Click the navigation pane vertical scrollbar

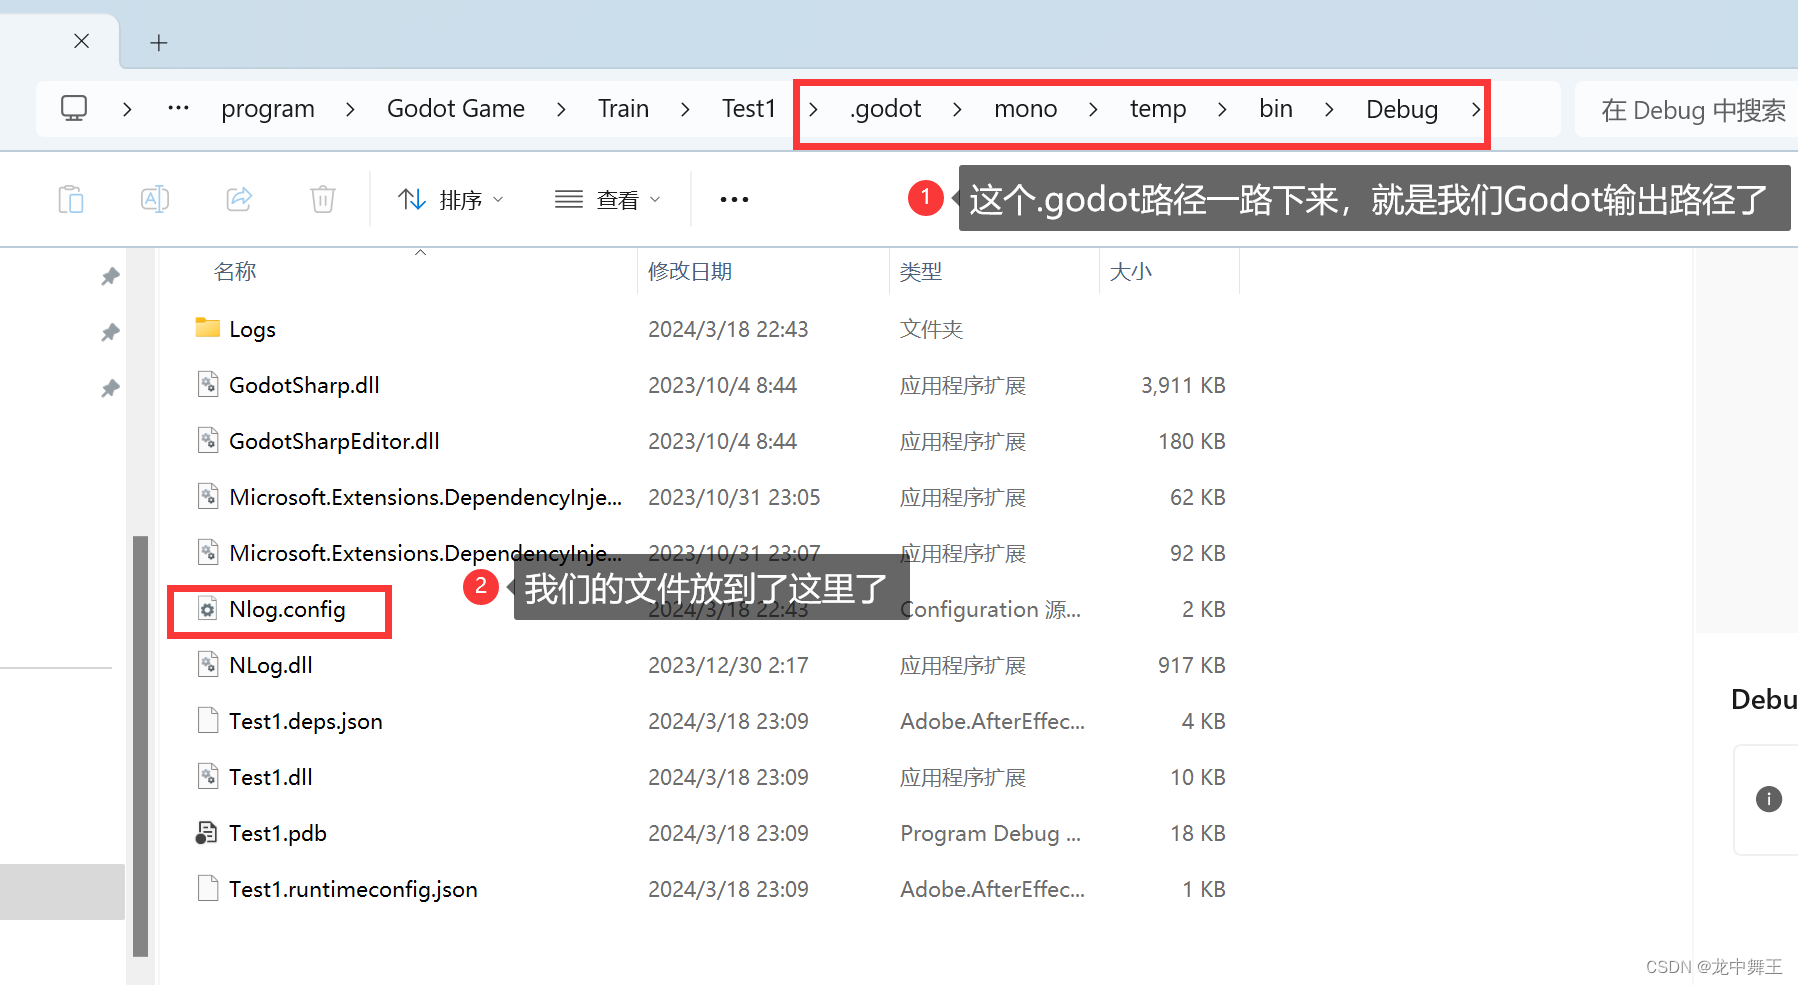[141, 746]
